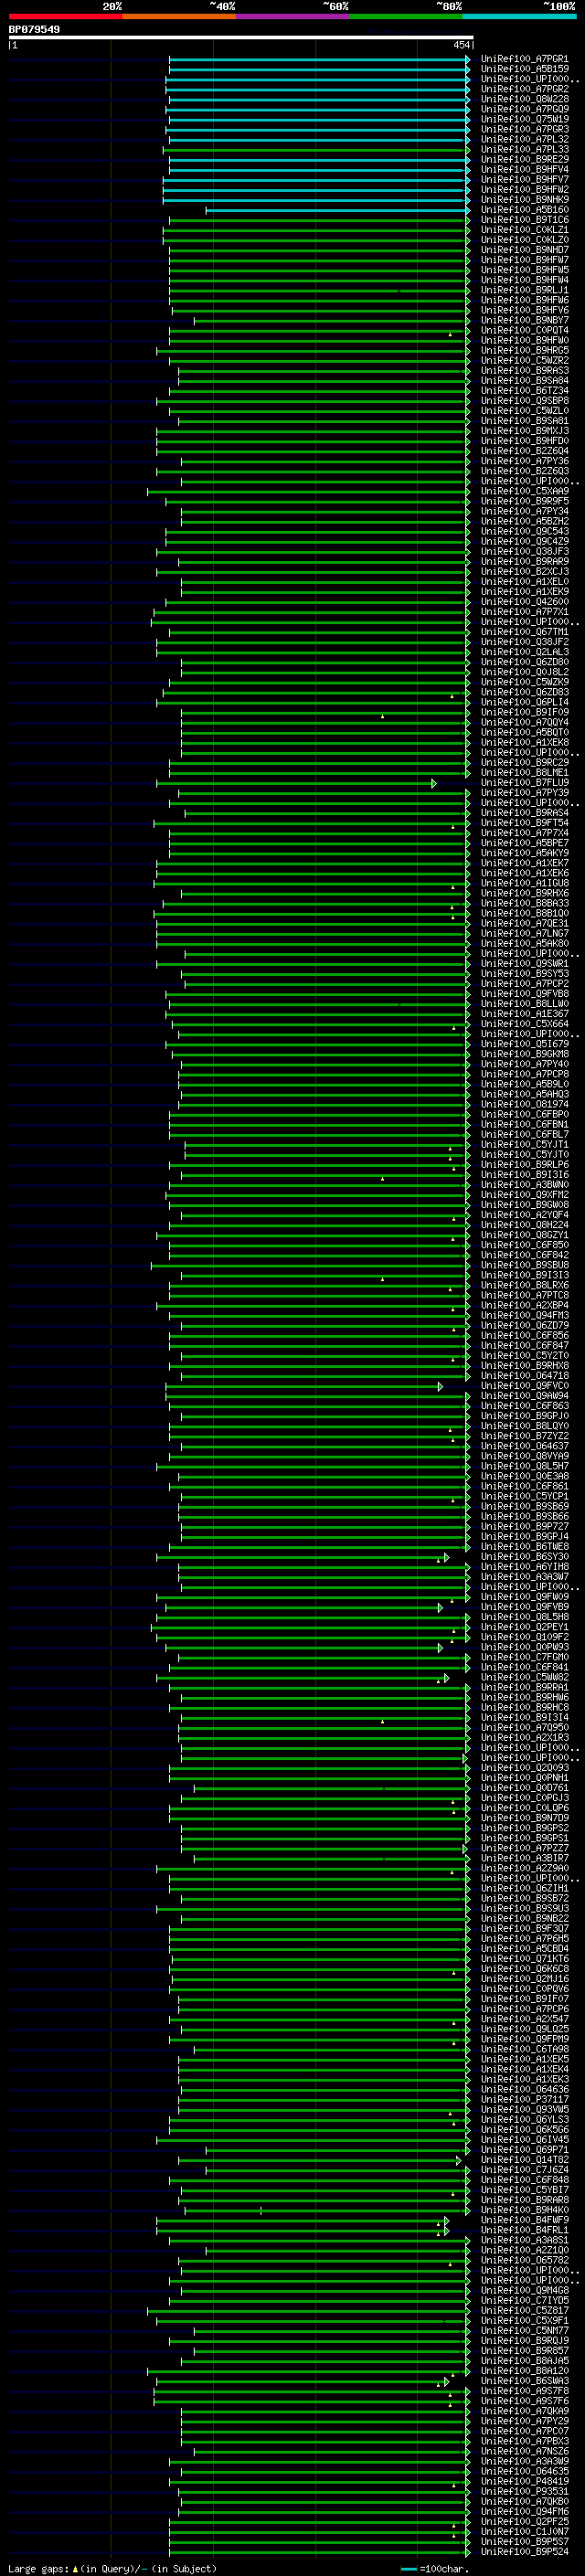Open hit UniRef100_Q75W19

coord(524,119)
